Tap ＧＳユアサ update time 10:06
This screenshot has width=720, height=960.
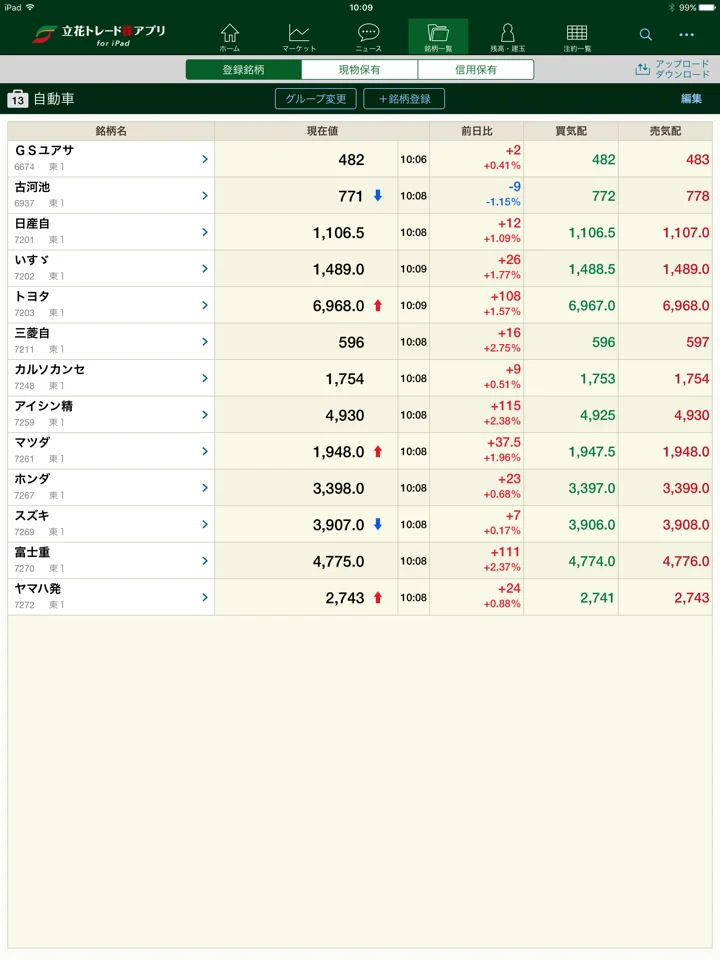(x=413, y=159)
